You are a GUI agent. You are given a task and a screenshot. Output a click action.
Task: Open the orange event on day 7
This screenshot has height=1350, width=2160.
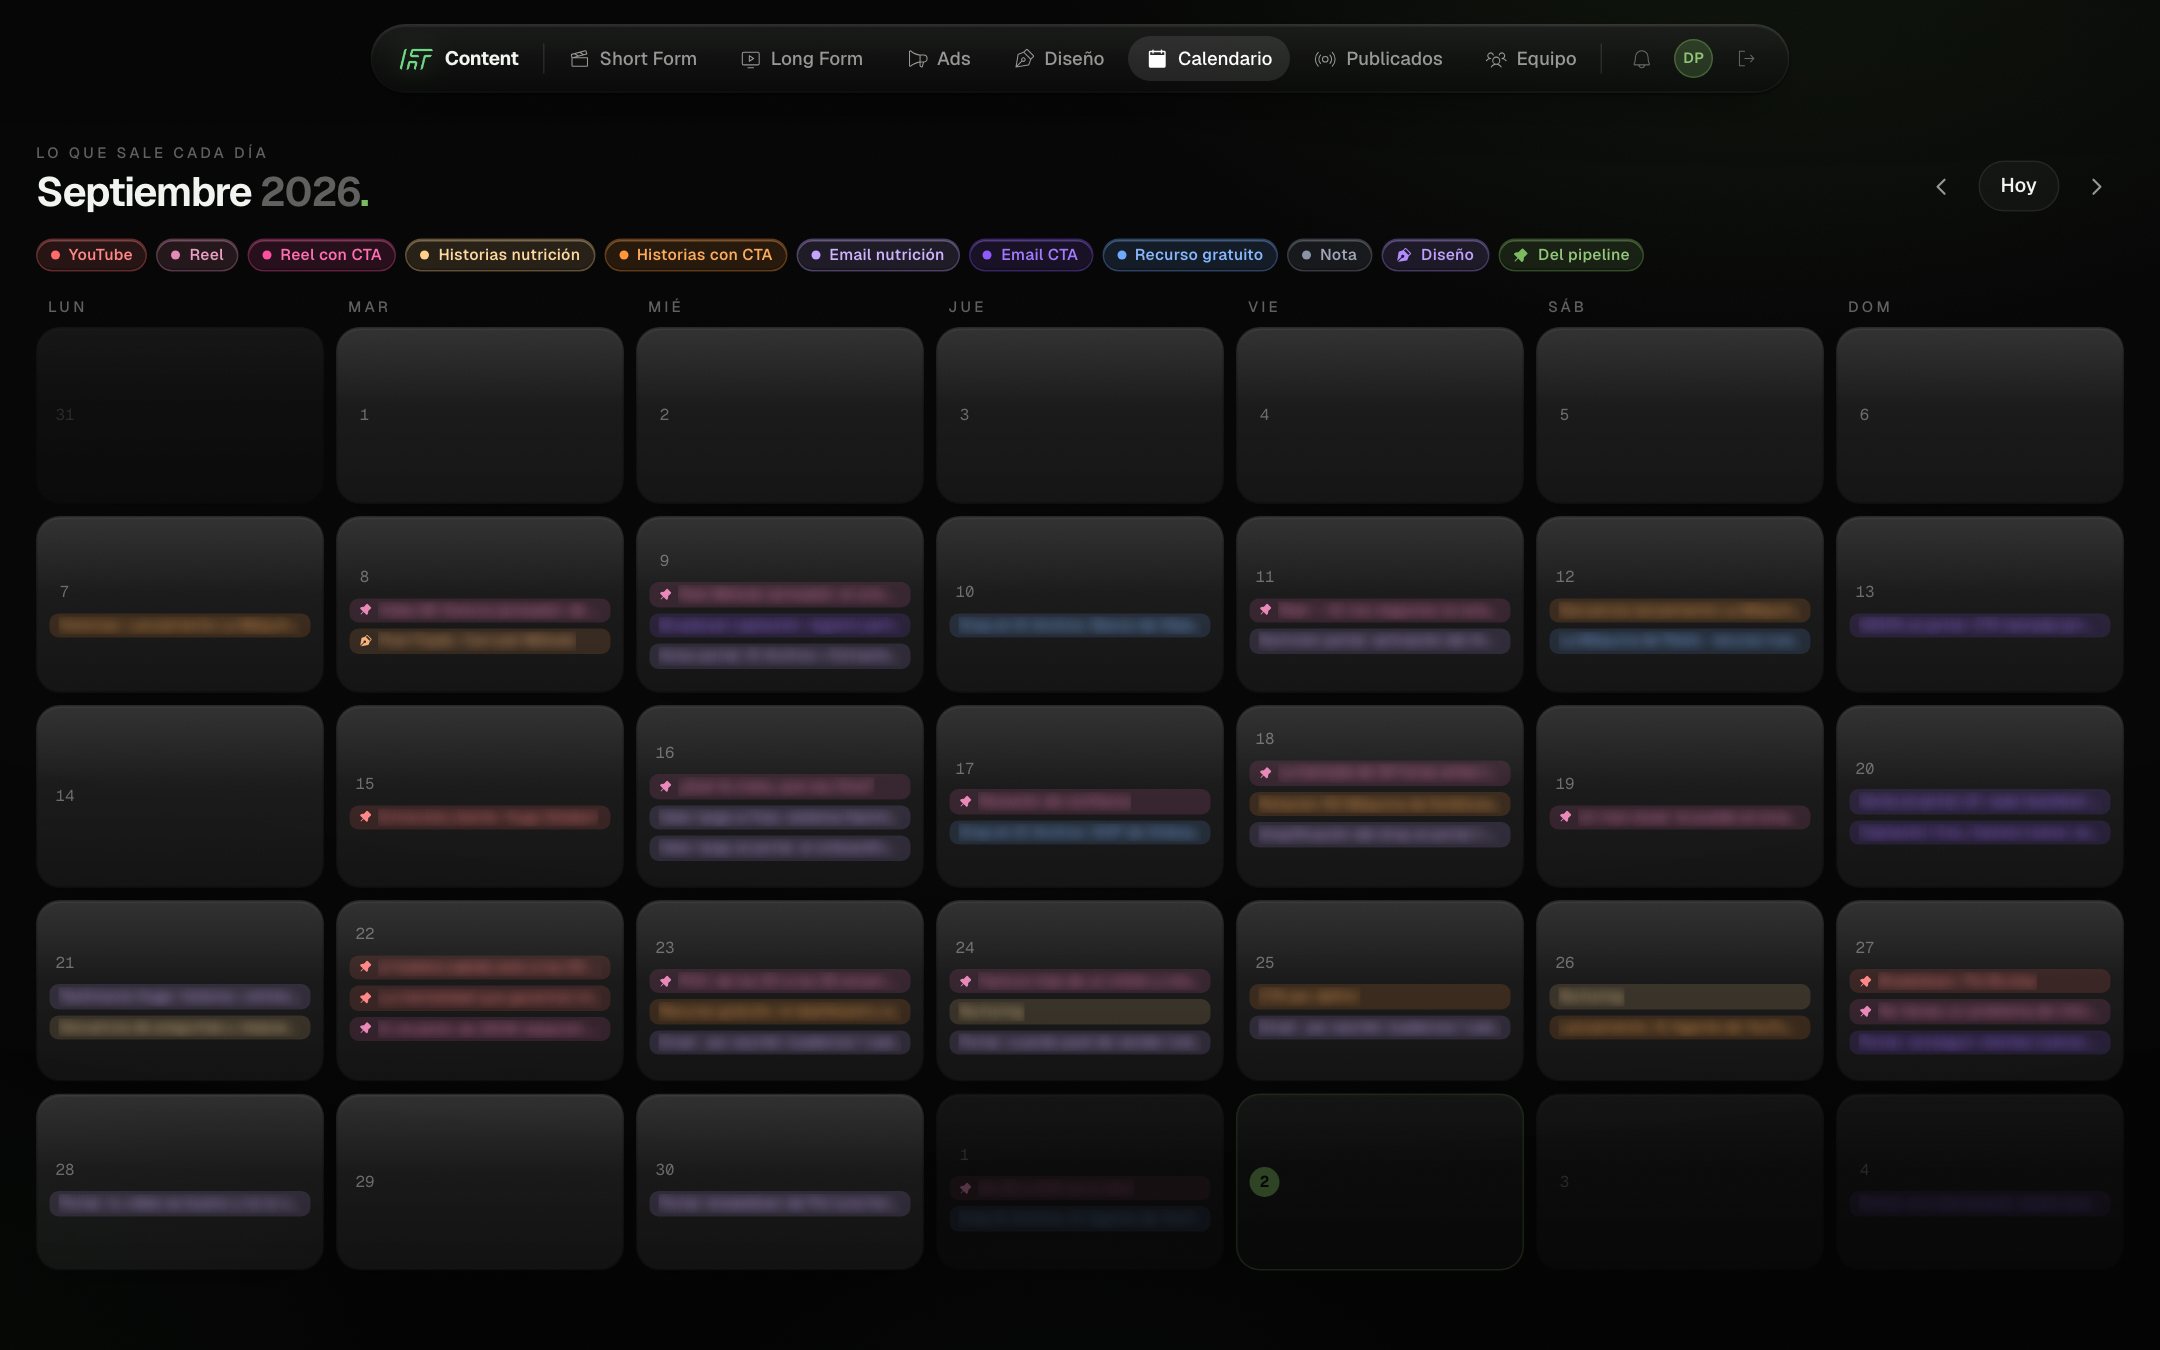180,626
